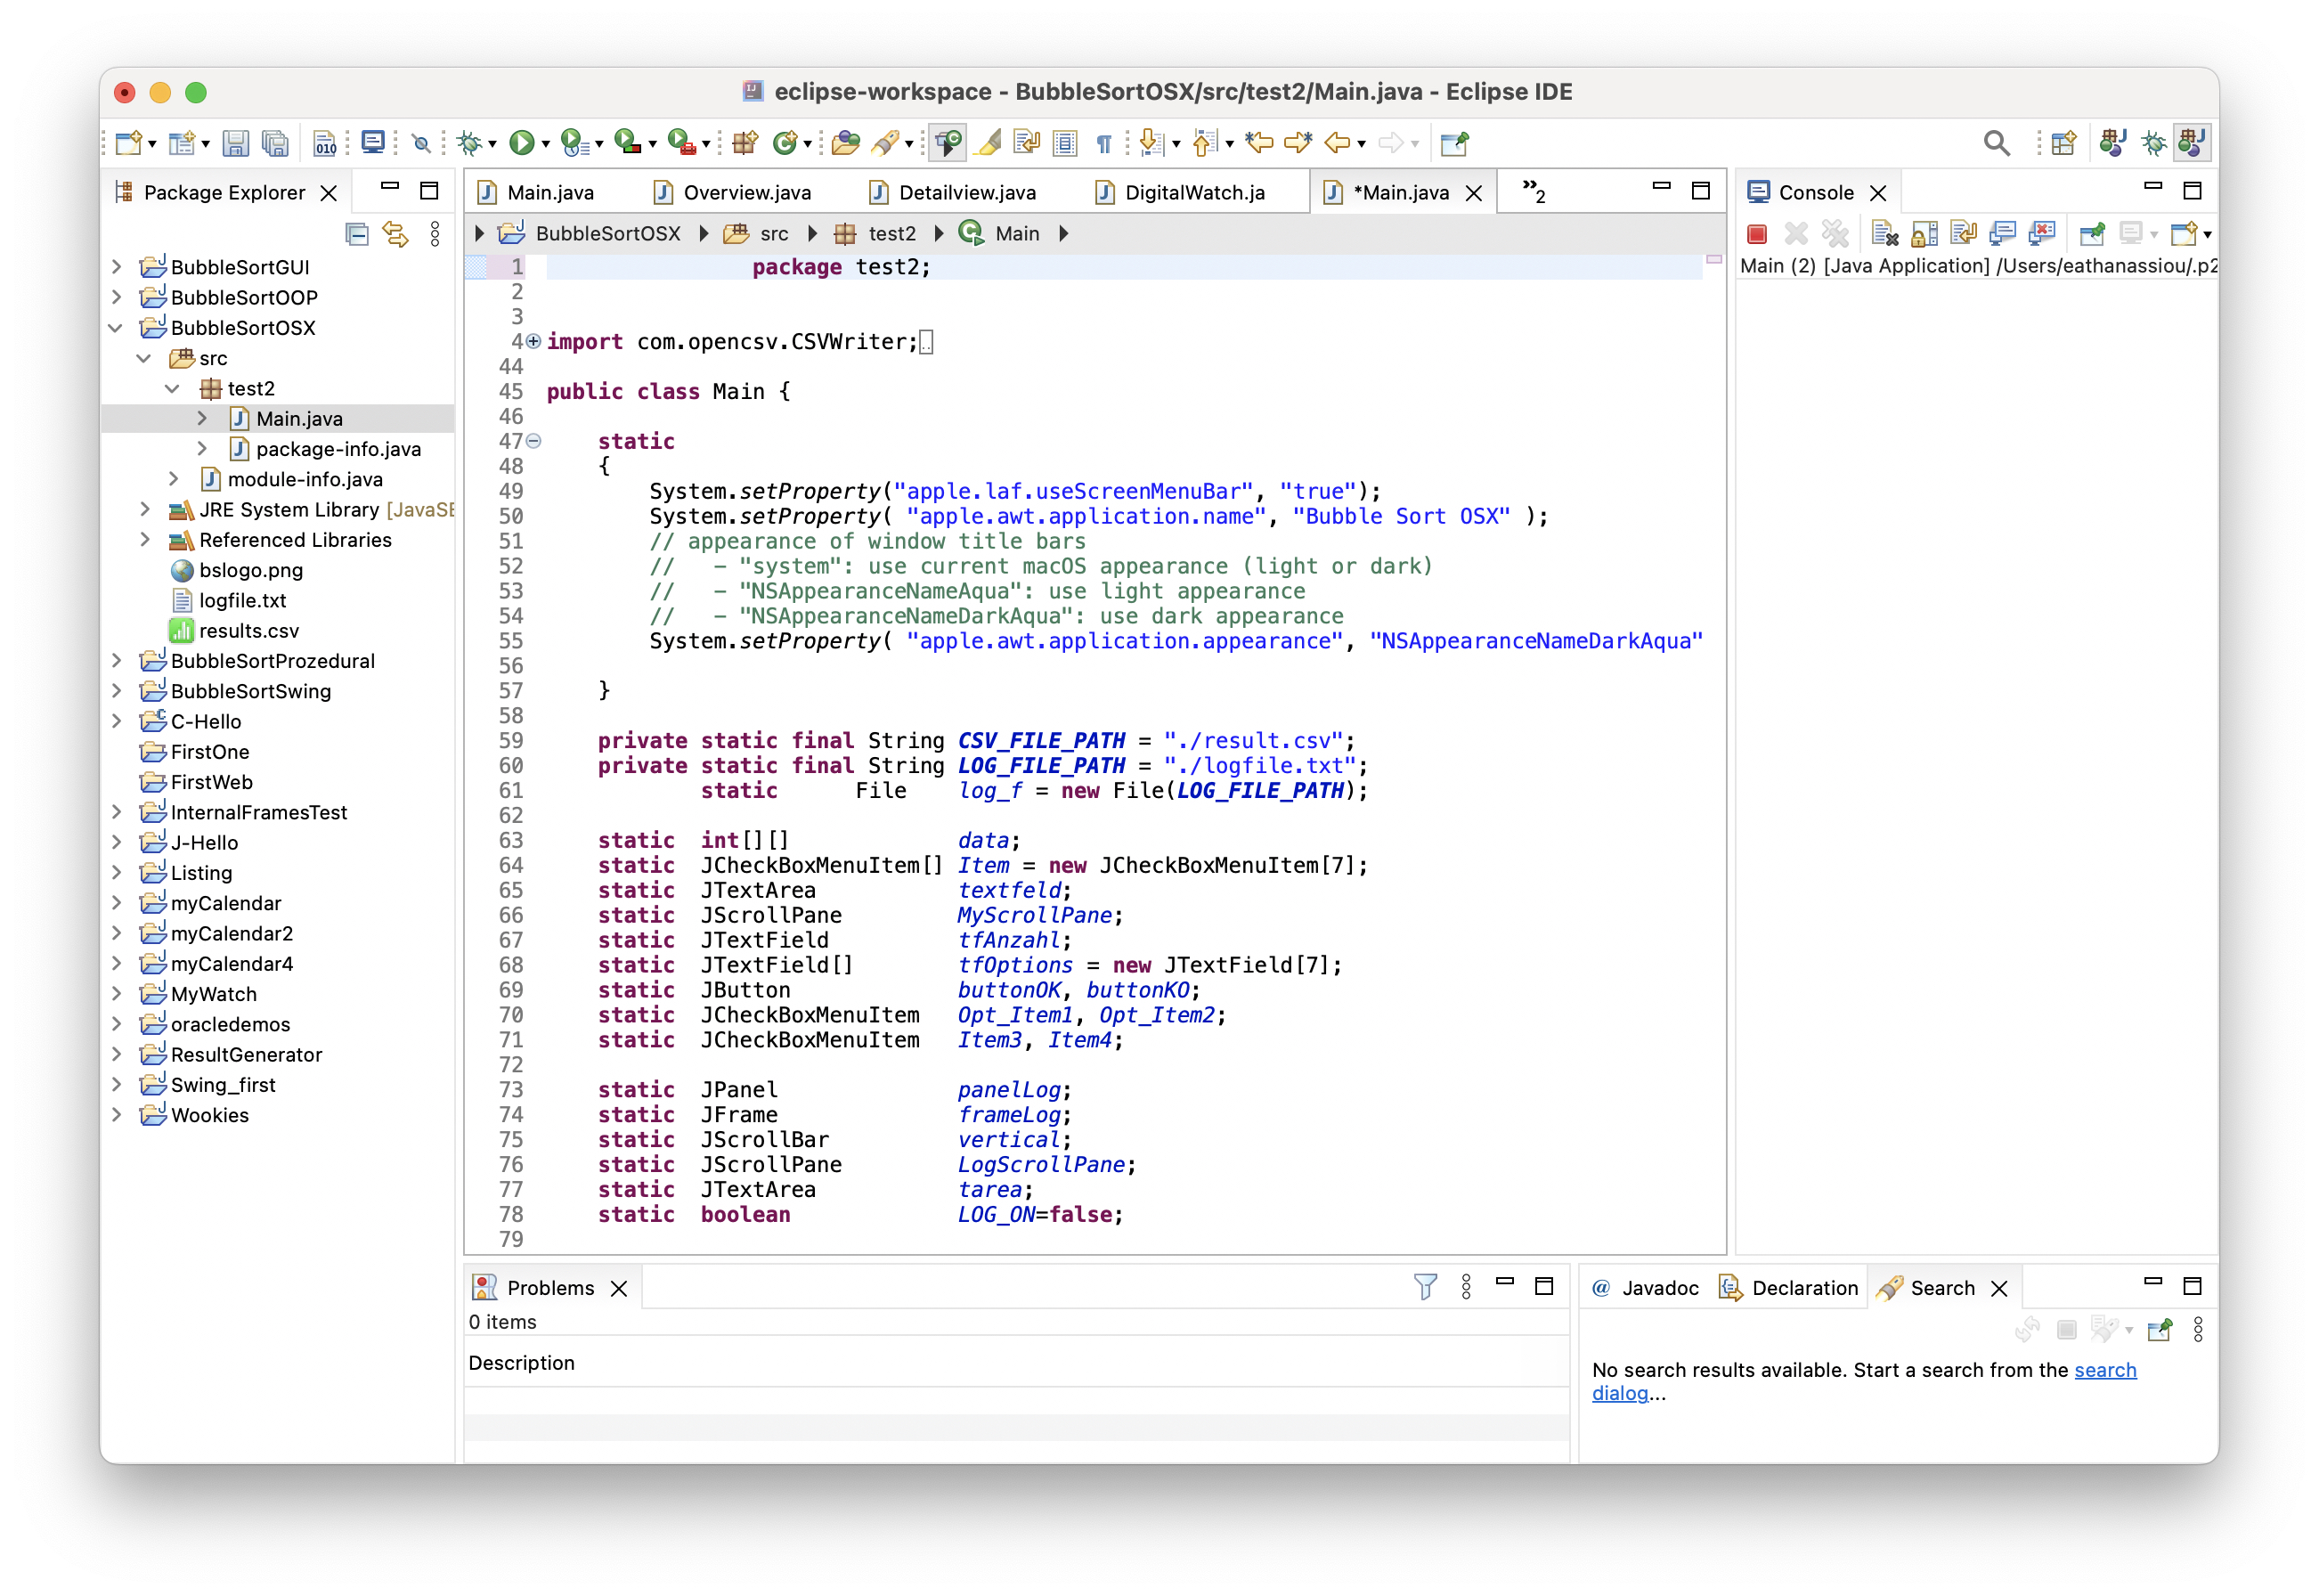
Task: Fold the static block at line 47
Action: click(534, 441)
